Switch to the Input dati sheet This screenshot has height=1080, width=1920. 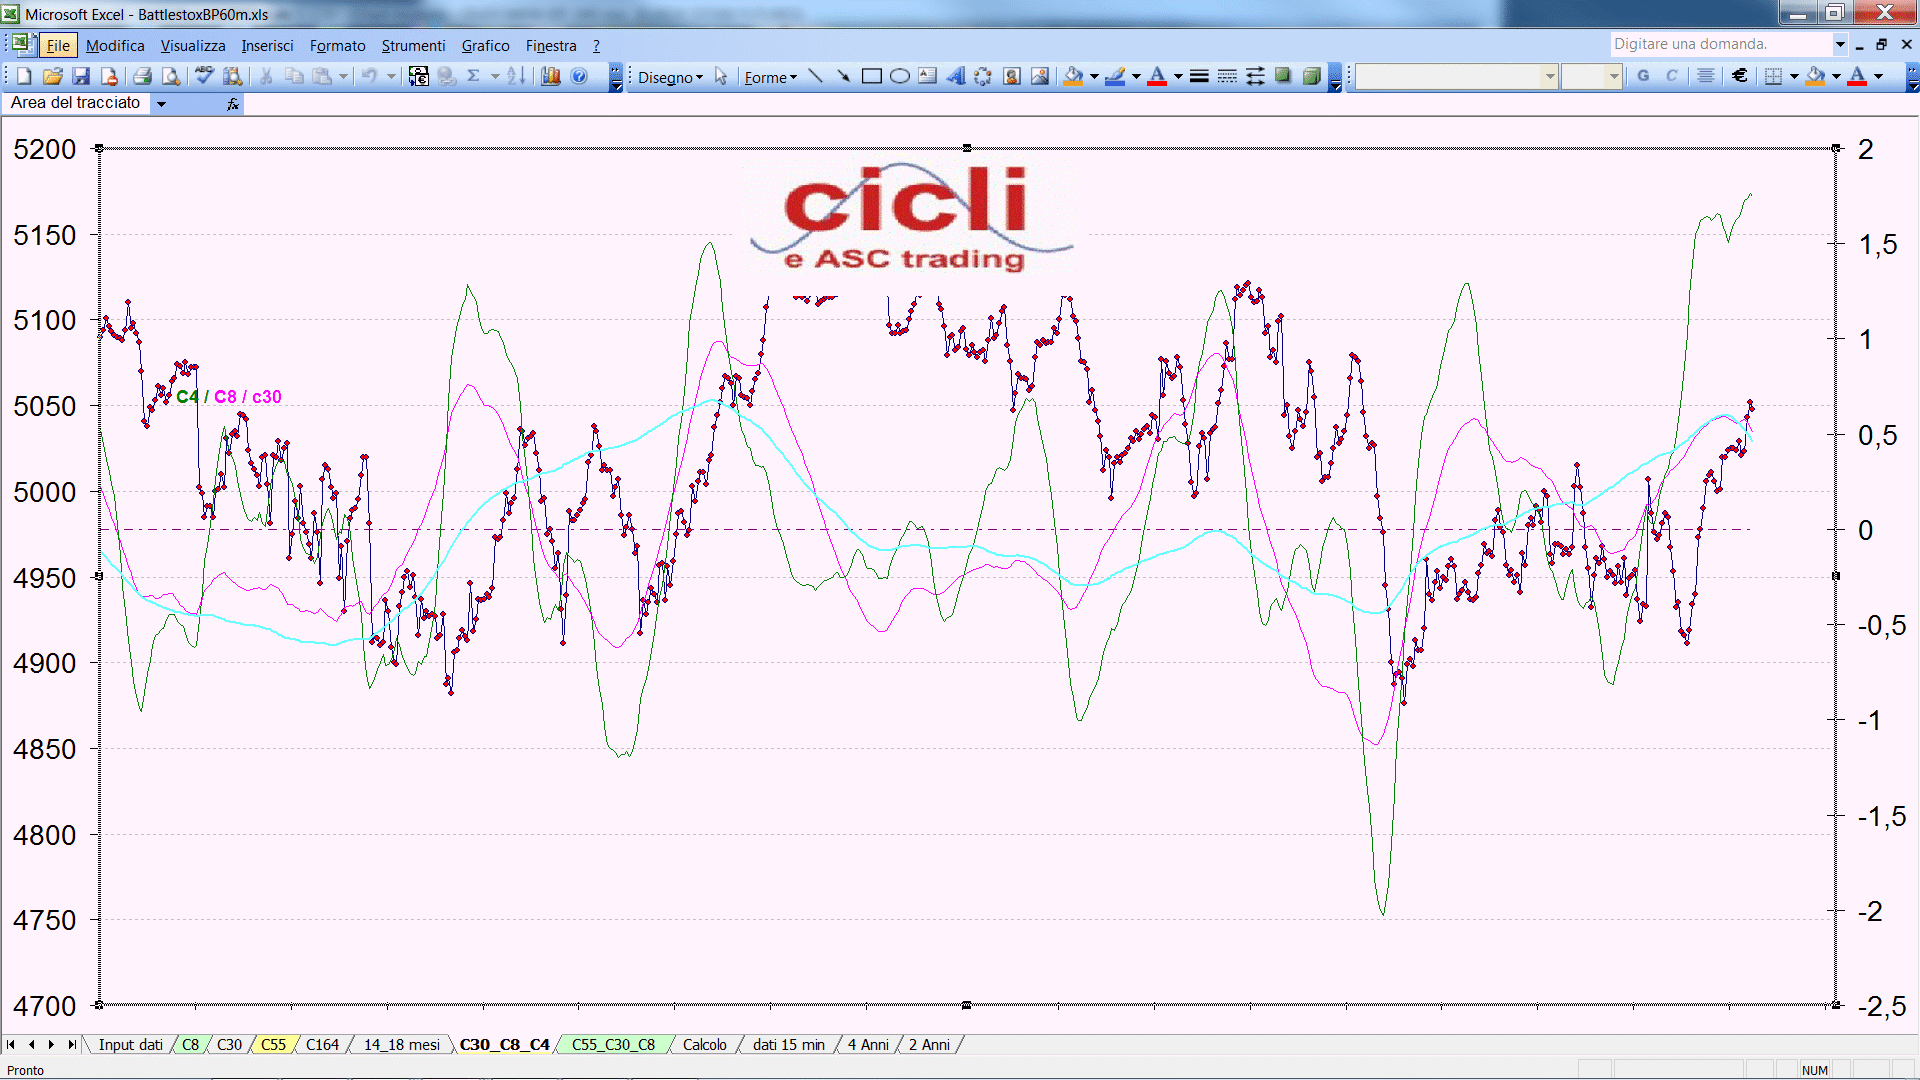(130, 1044)
